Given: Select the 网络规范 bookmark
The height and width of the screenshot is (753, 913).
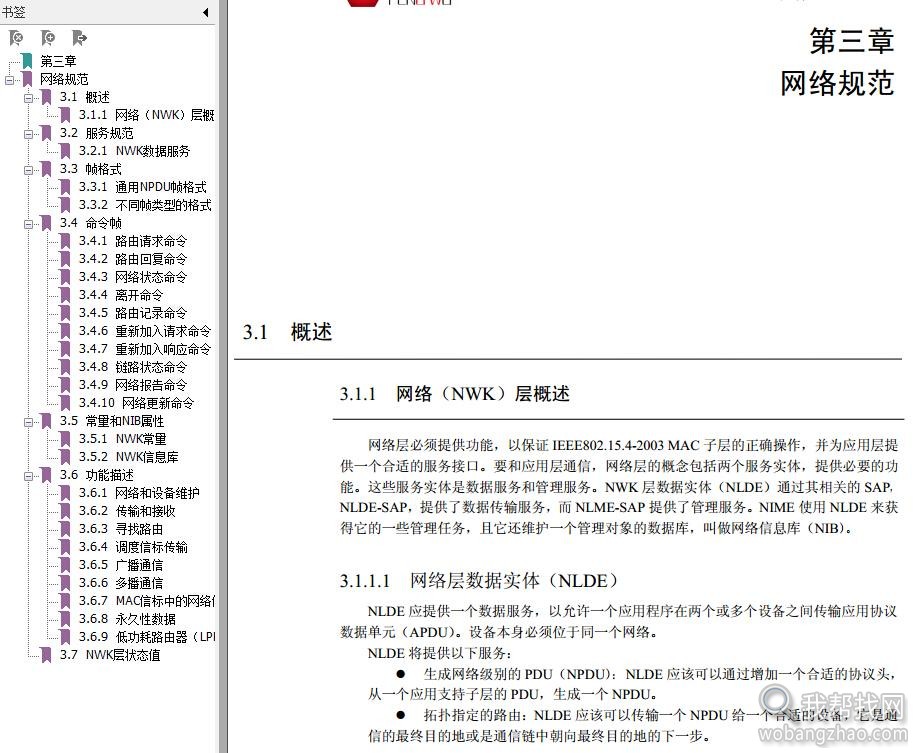Looking at the screenshot, I should [x=64, y=79].
